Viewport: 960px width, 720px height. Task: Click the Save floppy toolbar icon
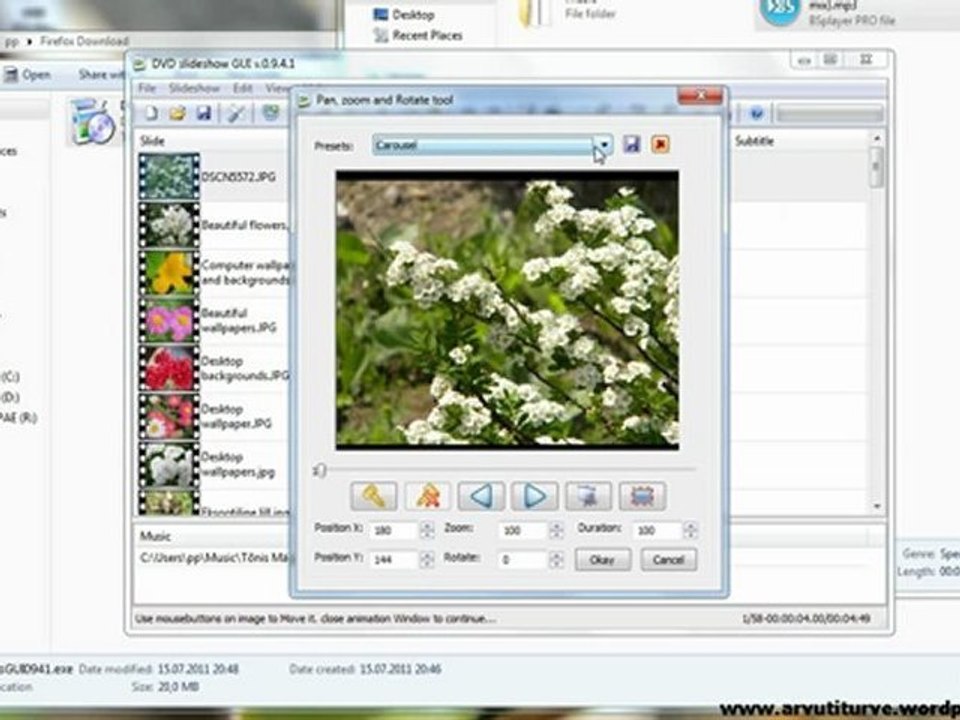(204, 113)
